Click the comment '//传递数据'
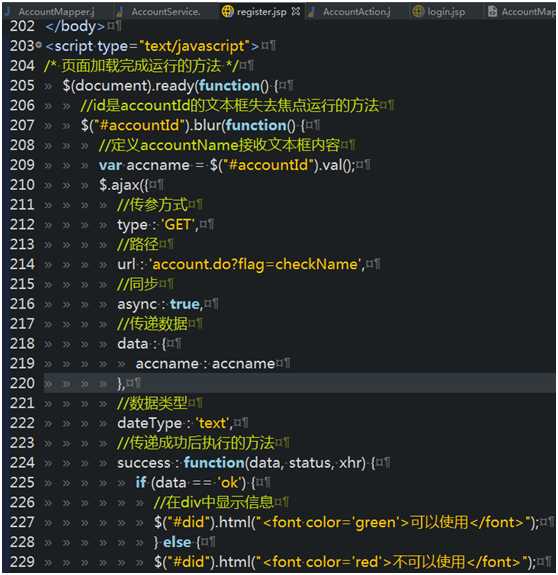This screenshot has width=558, height=575. click(153, 323)
